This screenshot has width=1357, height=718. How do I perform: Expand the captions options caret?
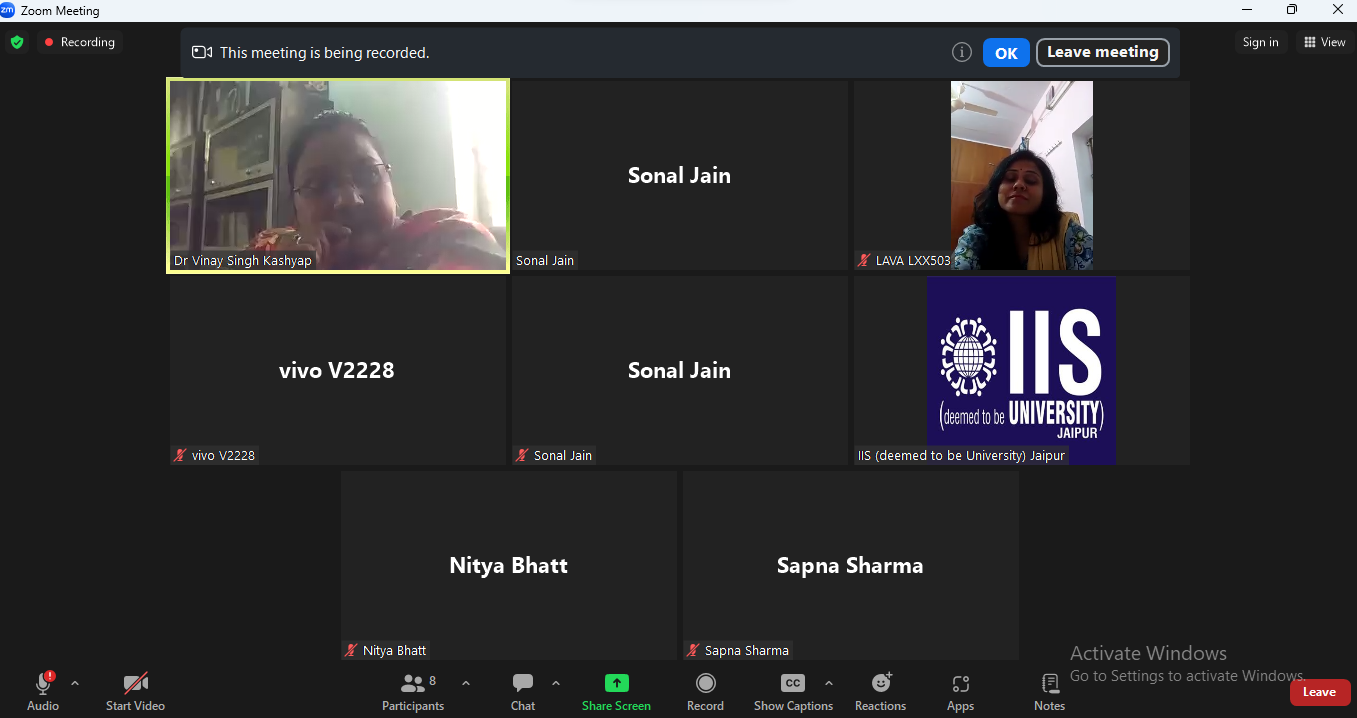(829, 683)
